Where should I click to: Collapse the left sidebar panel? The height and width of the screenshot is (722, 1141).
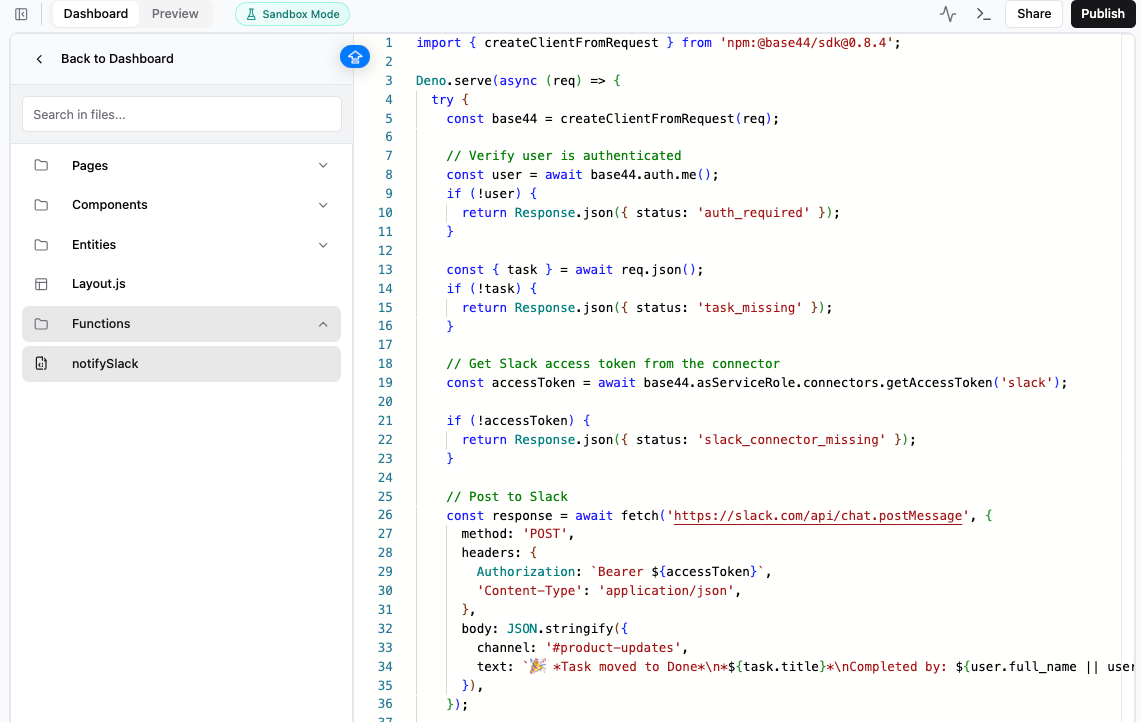click(x=22, y=13)
